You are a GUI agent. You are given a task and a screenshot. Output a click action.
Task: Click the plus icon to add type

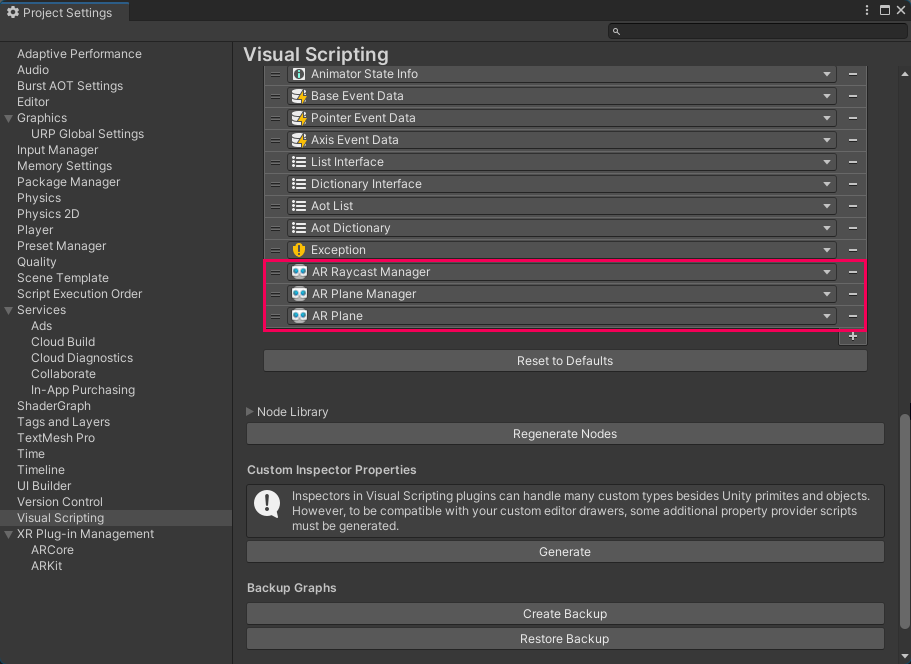tap(853, 337)
